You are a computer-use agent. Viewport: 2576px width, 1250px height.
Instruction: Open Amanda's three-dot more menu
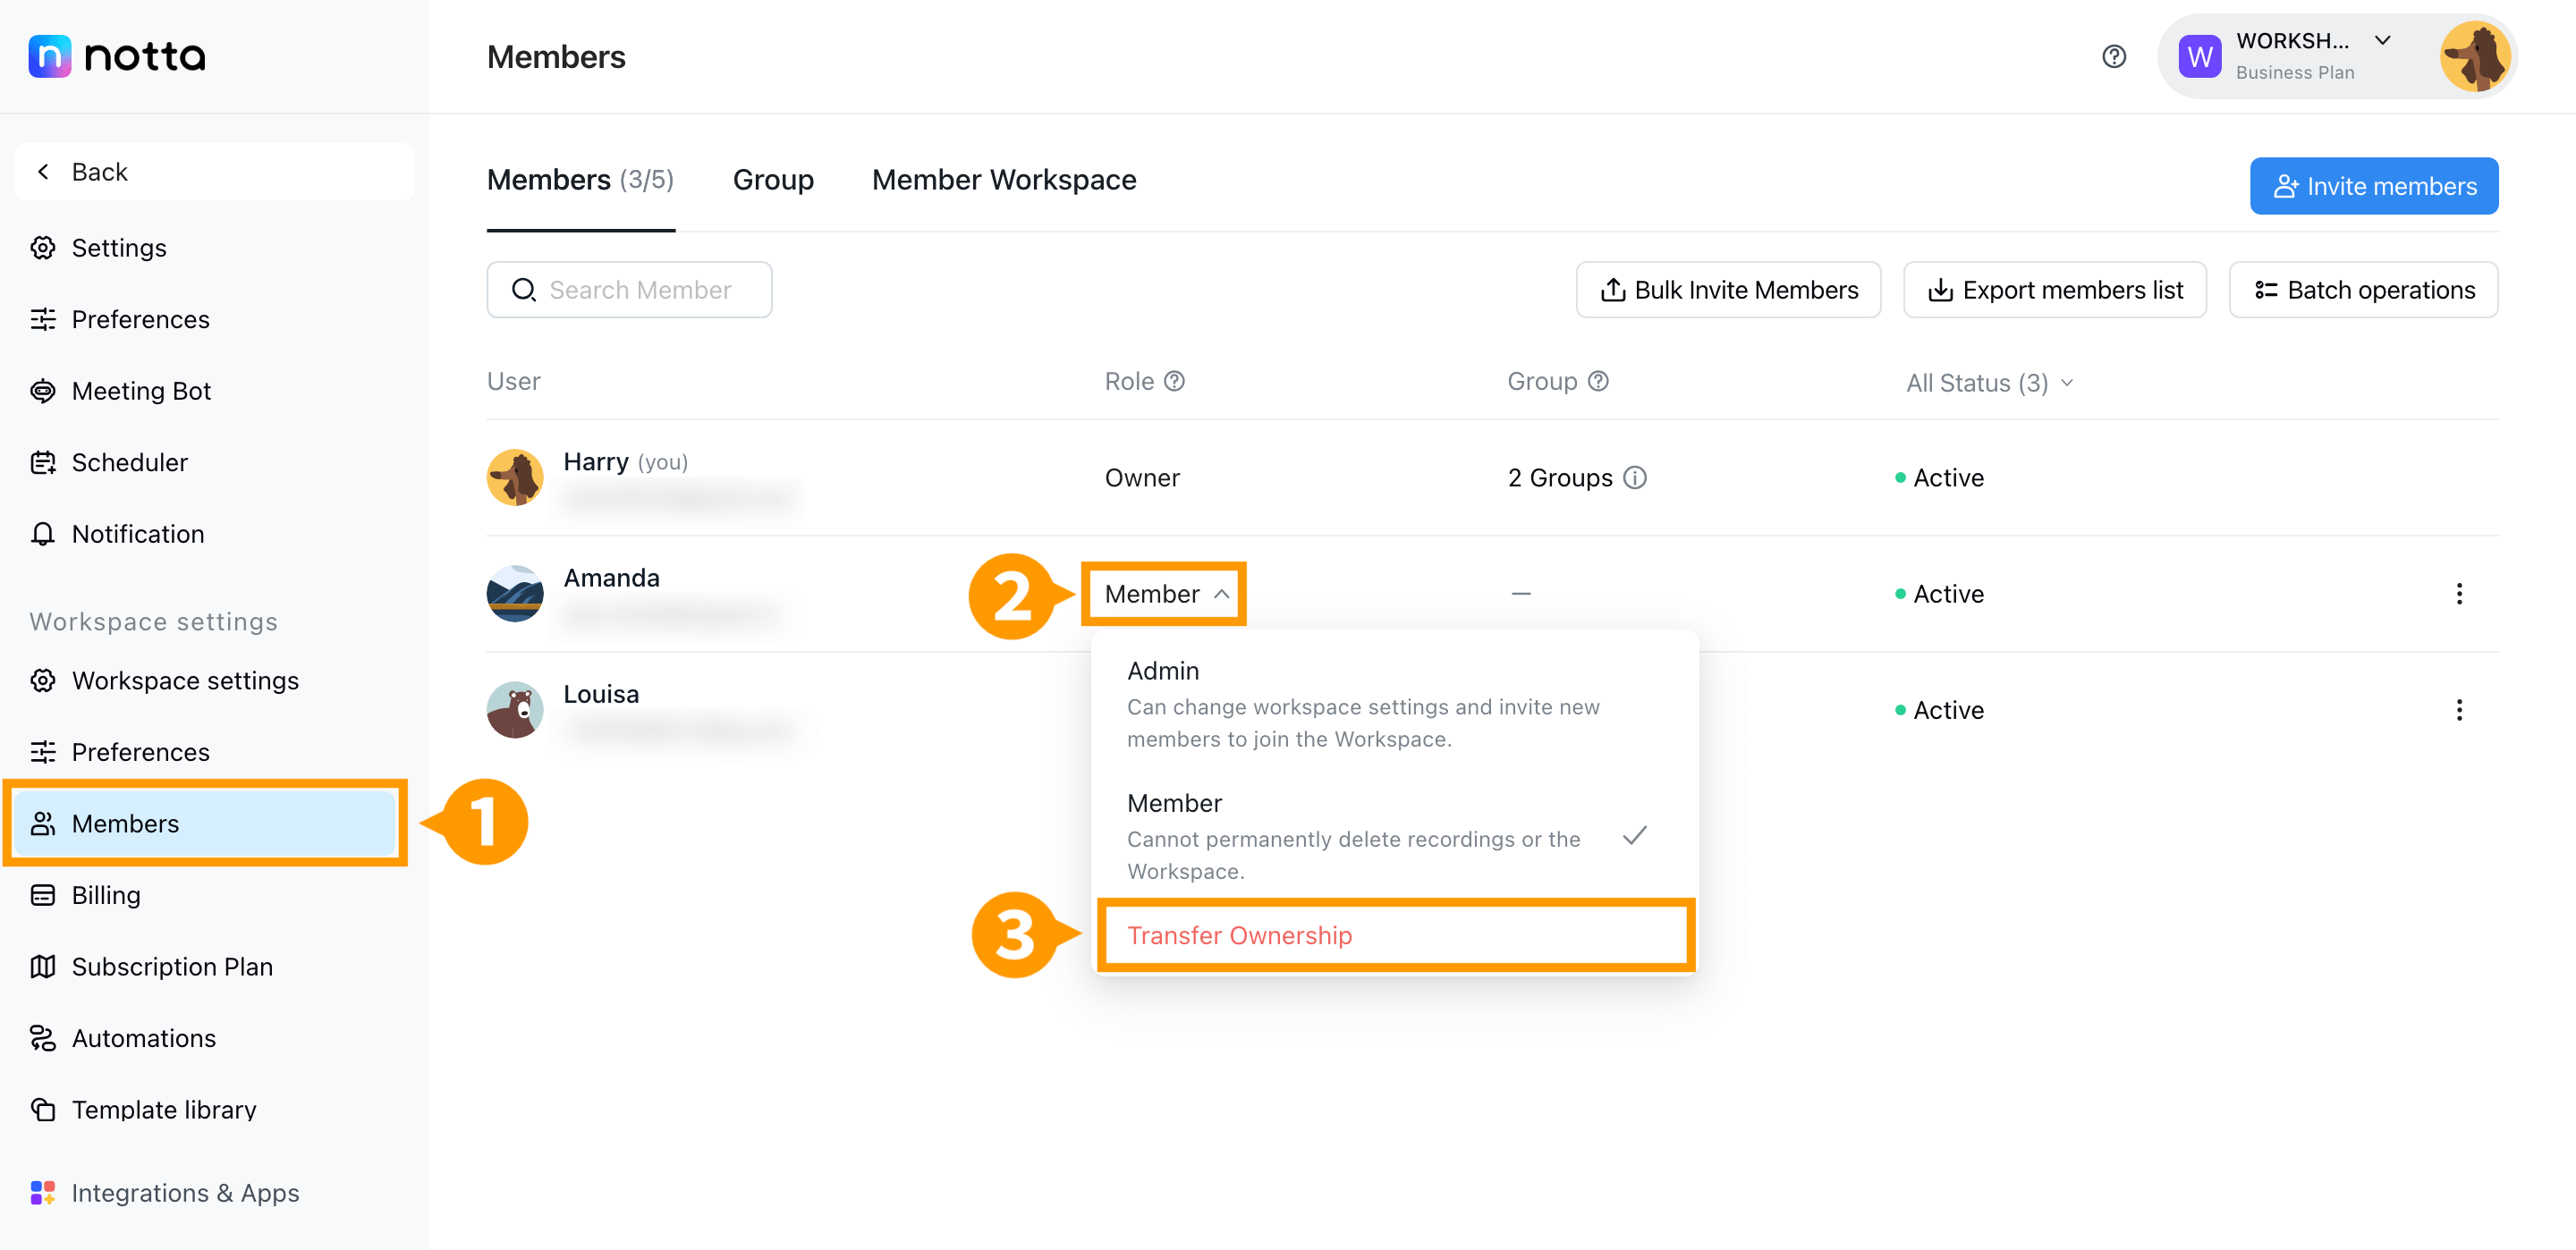tap(2459, 594)
